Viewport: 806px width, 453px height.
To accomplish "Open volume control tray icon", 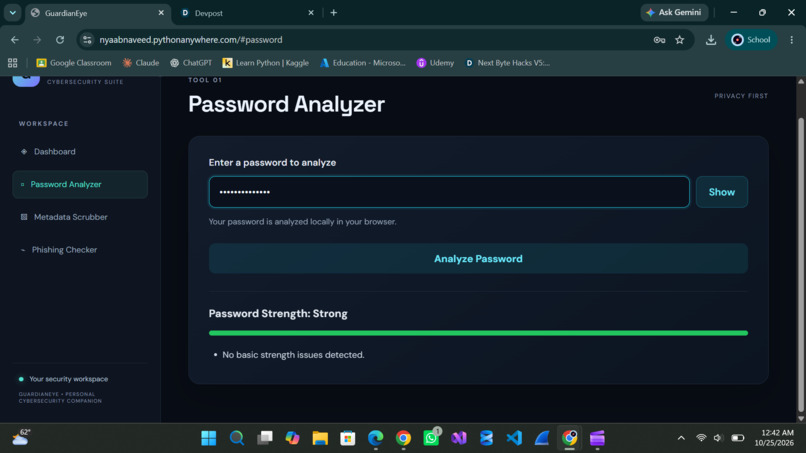I will (x=718, y=438).
